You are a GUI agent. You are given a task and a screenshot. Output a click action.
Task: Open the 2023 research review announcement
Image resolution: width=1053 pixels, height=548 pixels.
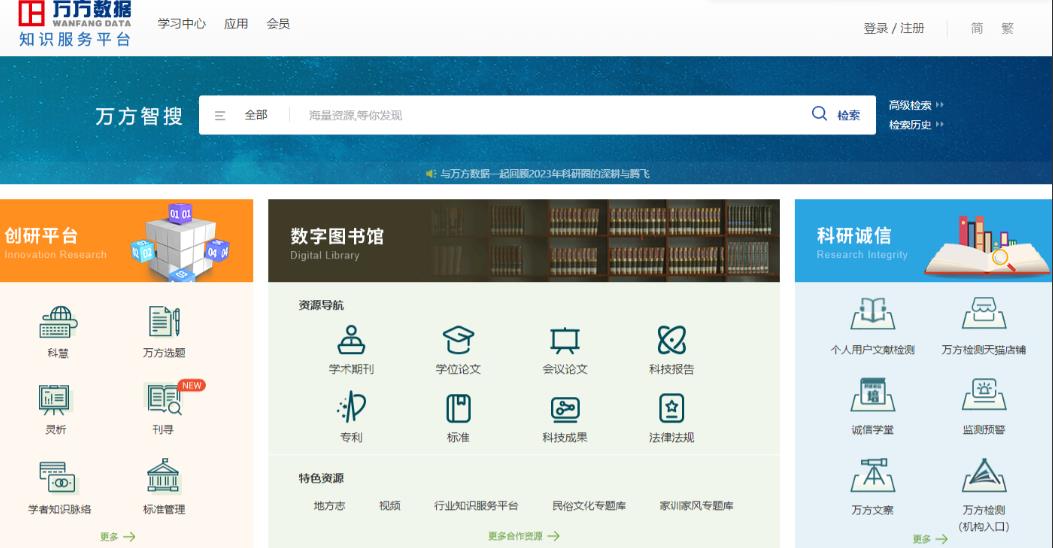545,174
